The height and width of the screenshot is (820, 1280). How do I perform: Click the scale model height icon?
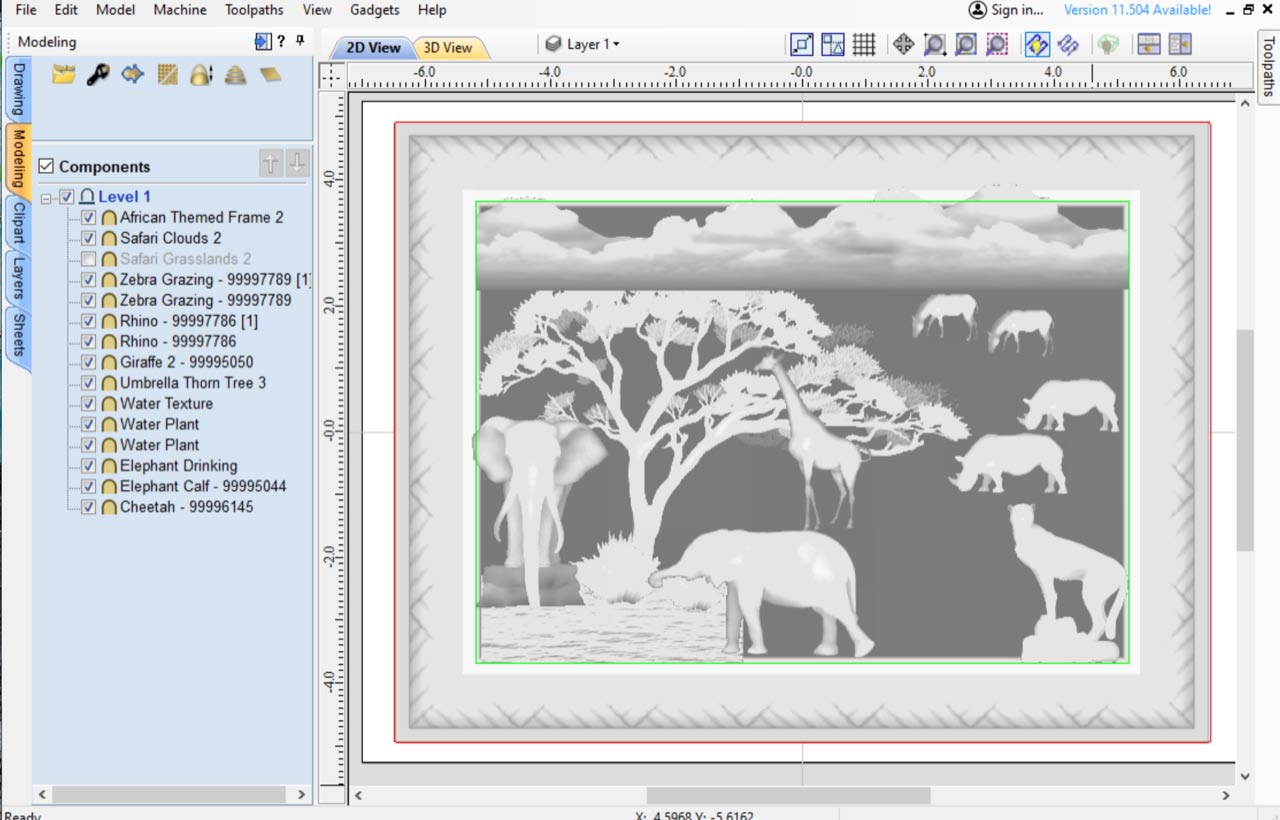point(201,74)
